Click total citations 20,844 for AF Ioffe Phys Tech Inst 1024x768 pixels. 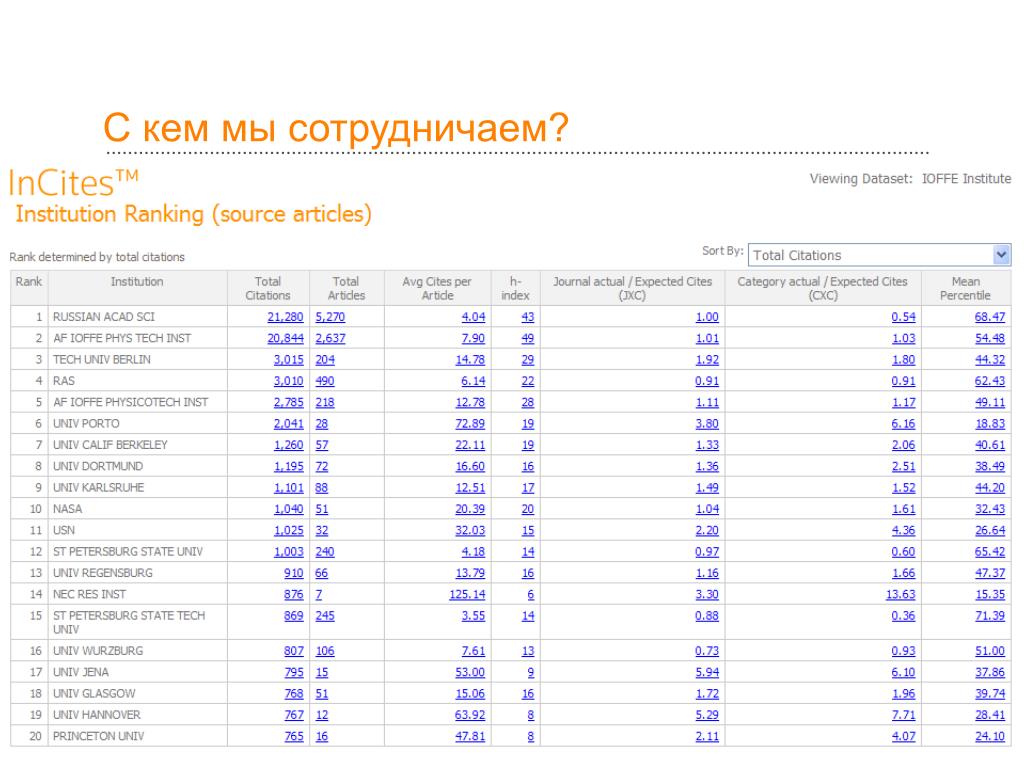[285, 338]
